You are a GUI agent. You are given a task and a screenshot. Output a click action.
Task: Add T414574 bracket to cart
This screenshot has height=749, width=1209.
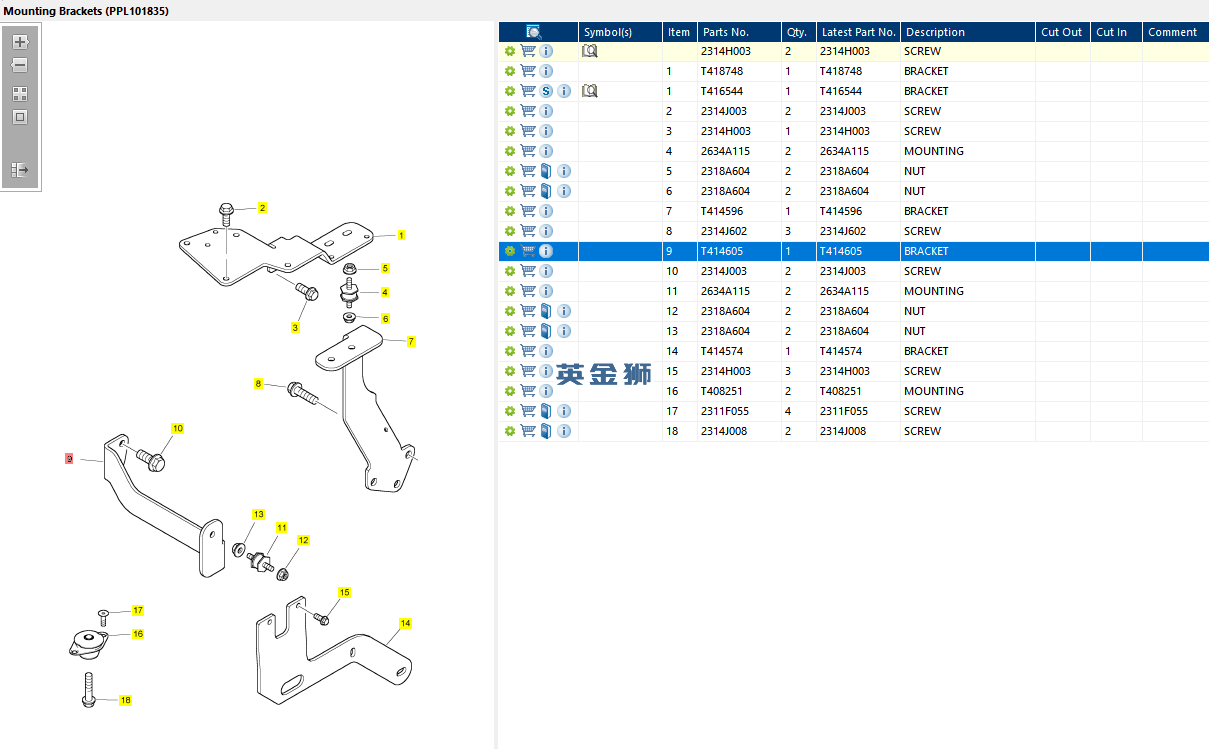[x=528, y=351]
